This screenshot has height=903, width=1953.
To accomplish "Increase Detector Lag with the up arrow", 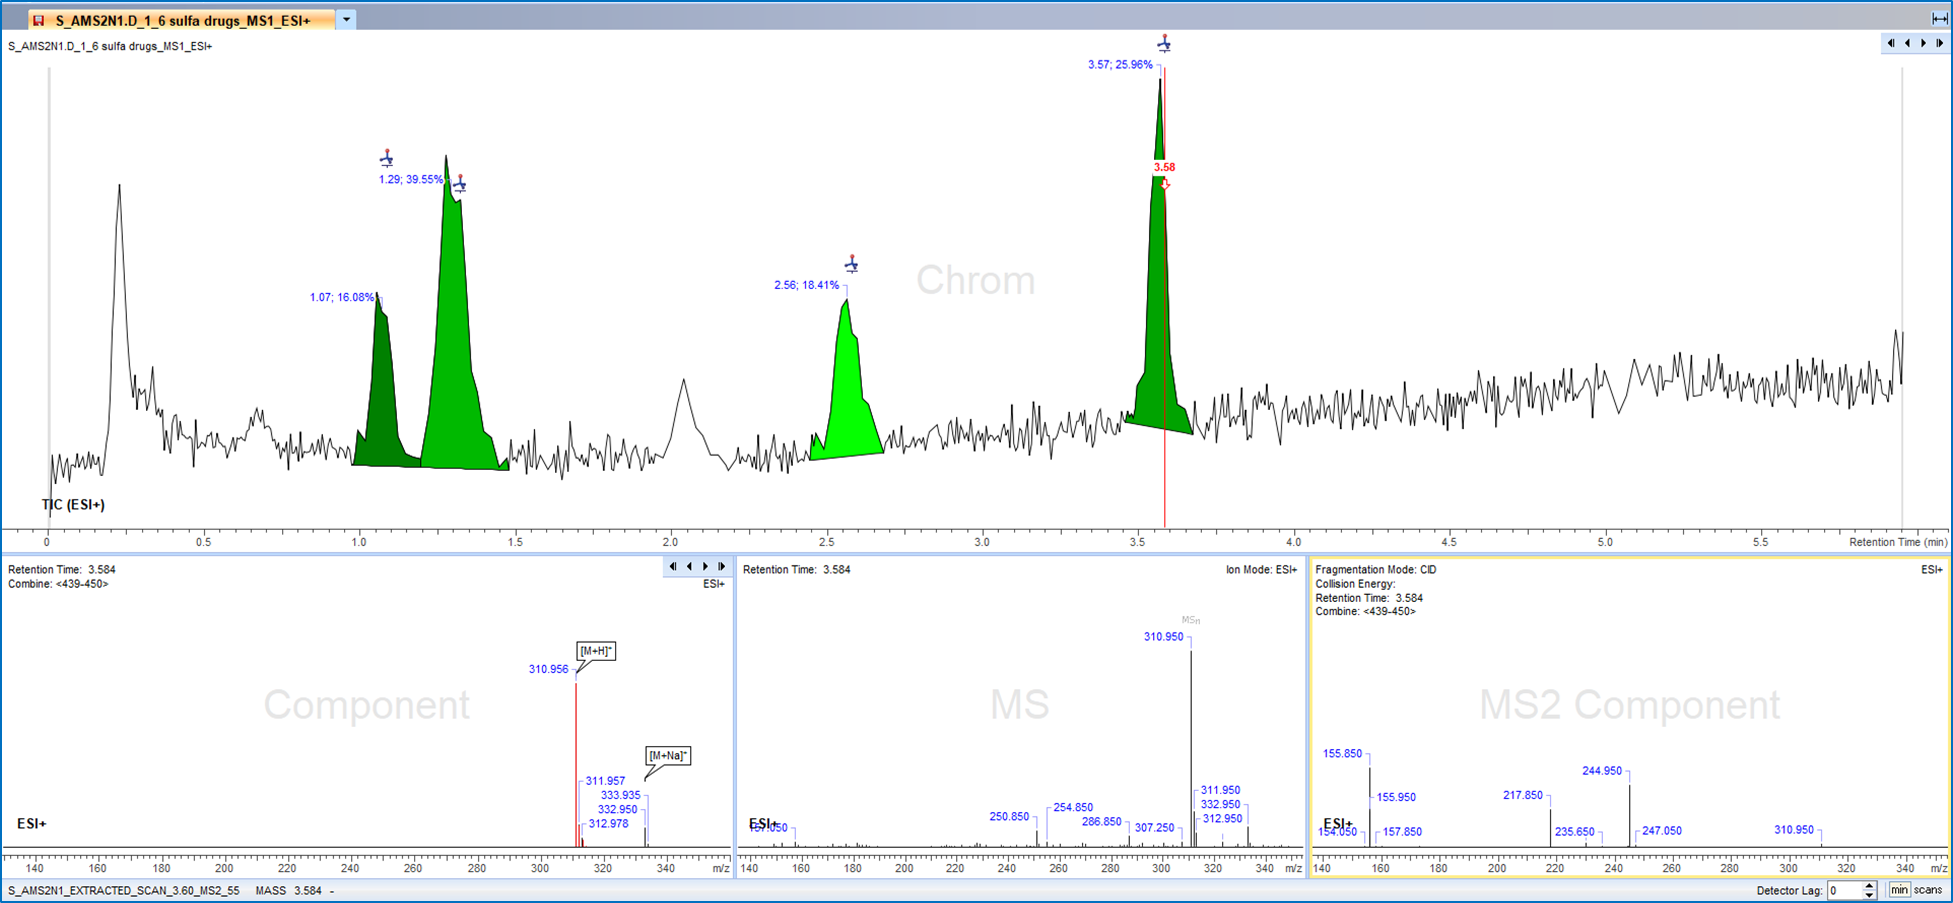I will click(1869, 886).
